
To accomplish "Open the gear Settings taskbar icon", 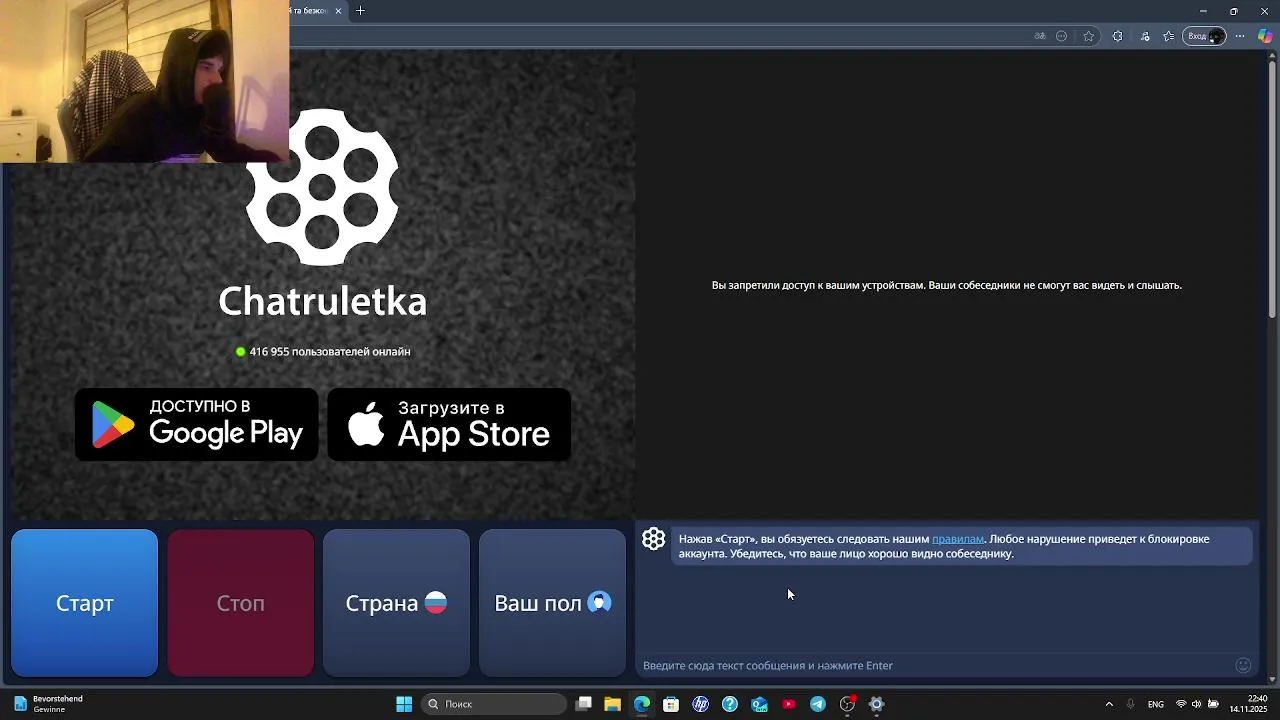I will (877, 704).
